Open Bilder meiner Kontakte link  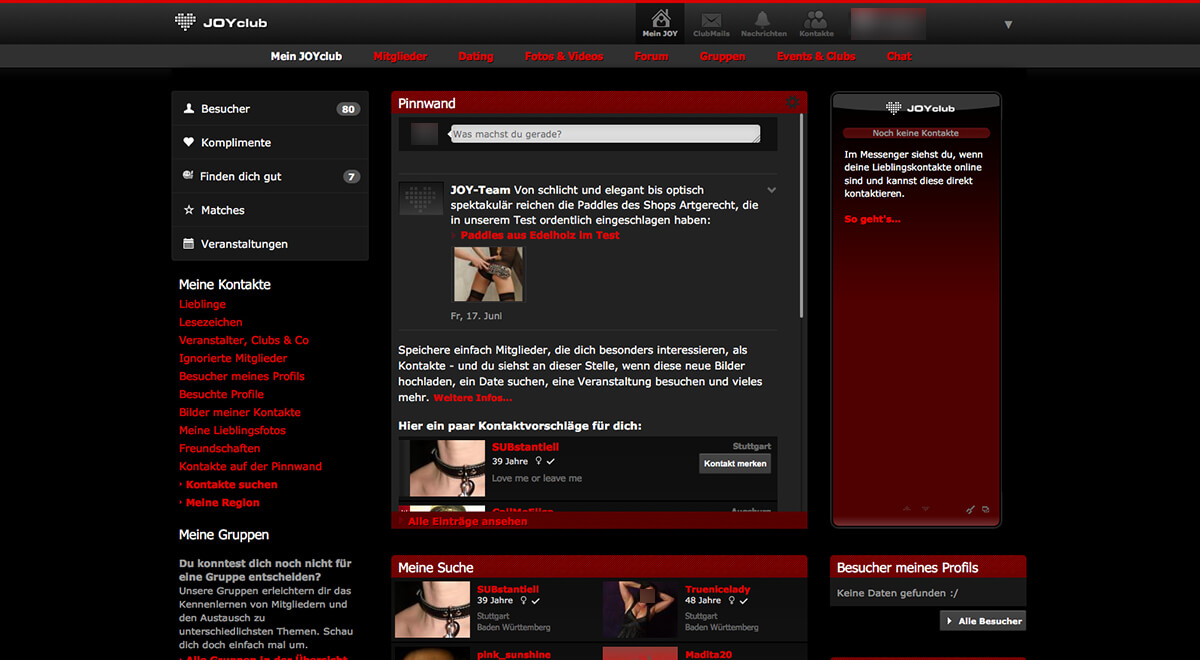point(240,412)
